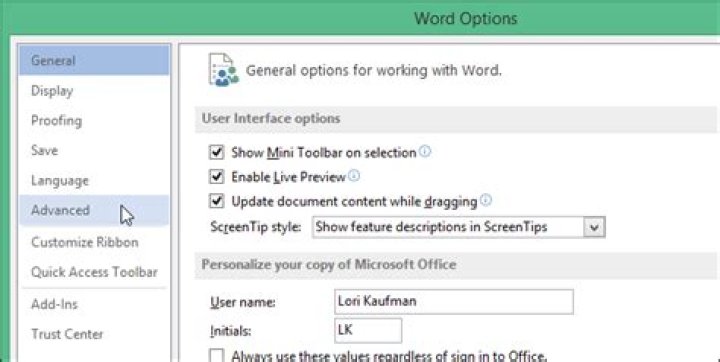This screenshot has height=362, width=720.
Task: Click the Initials field
Action: click(368, 330)
